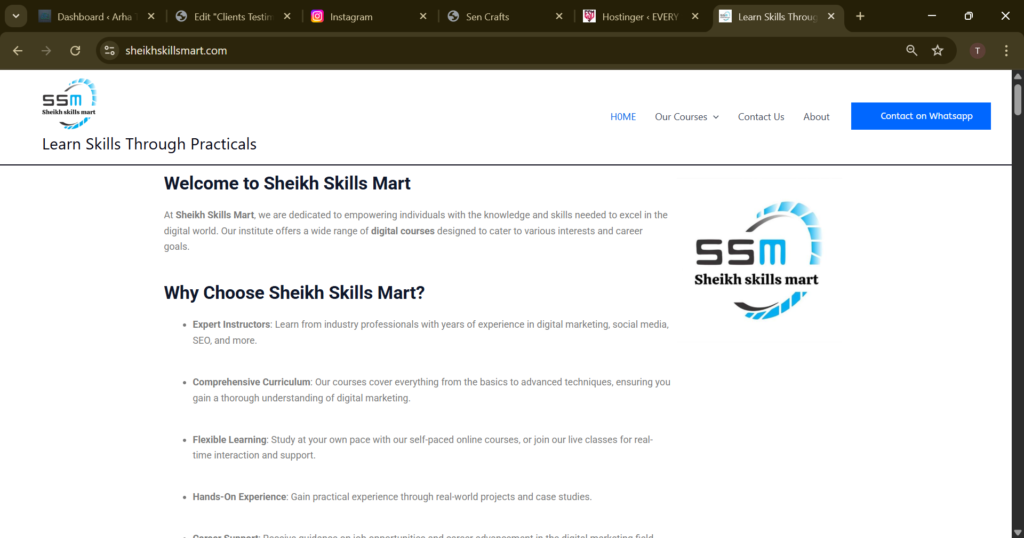Go forward to the next page
This screenshot has width=1024, height=538.
tap(46, 50)
